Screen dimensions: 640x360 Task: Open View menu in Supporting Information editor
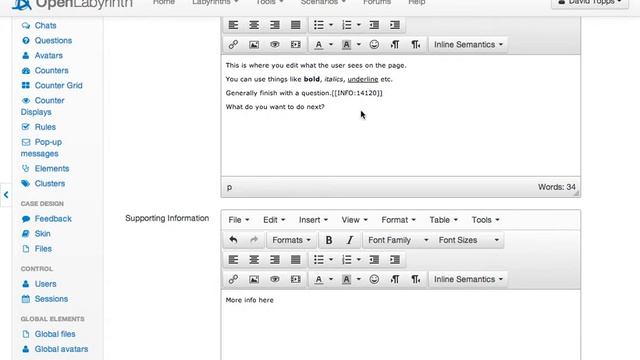point(354,220)
